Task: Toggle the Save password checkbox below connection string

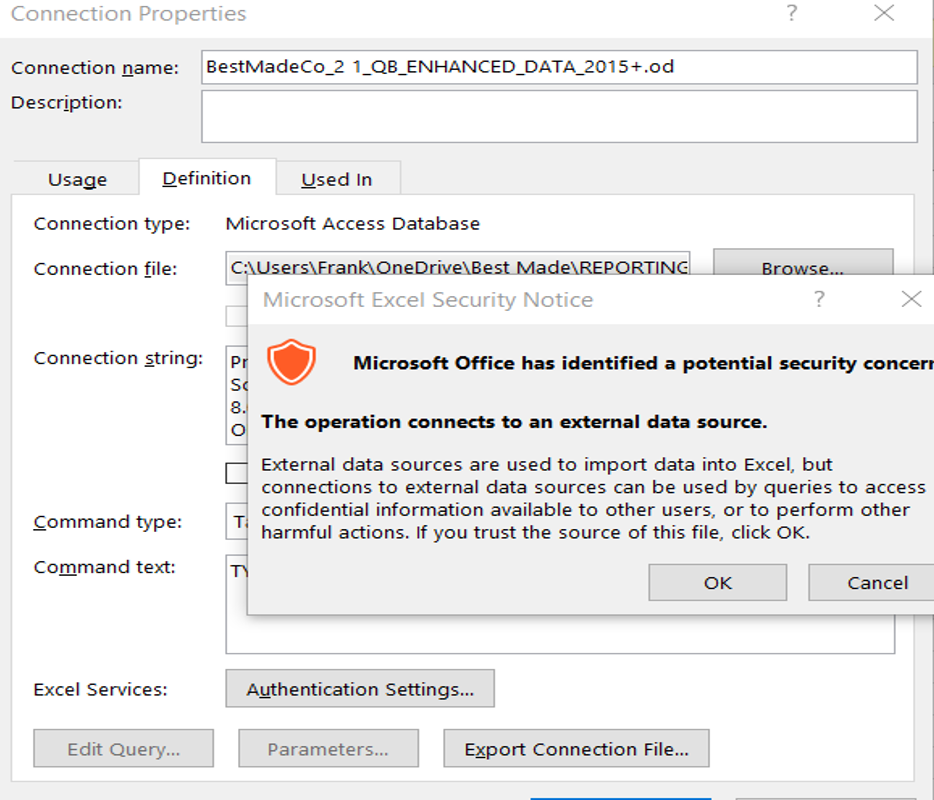Action: [x=236, y=474]
